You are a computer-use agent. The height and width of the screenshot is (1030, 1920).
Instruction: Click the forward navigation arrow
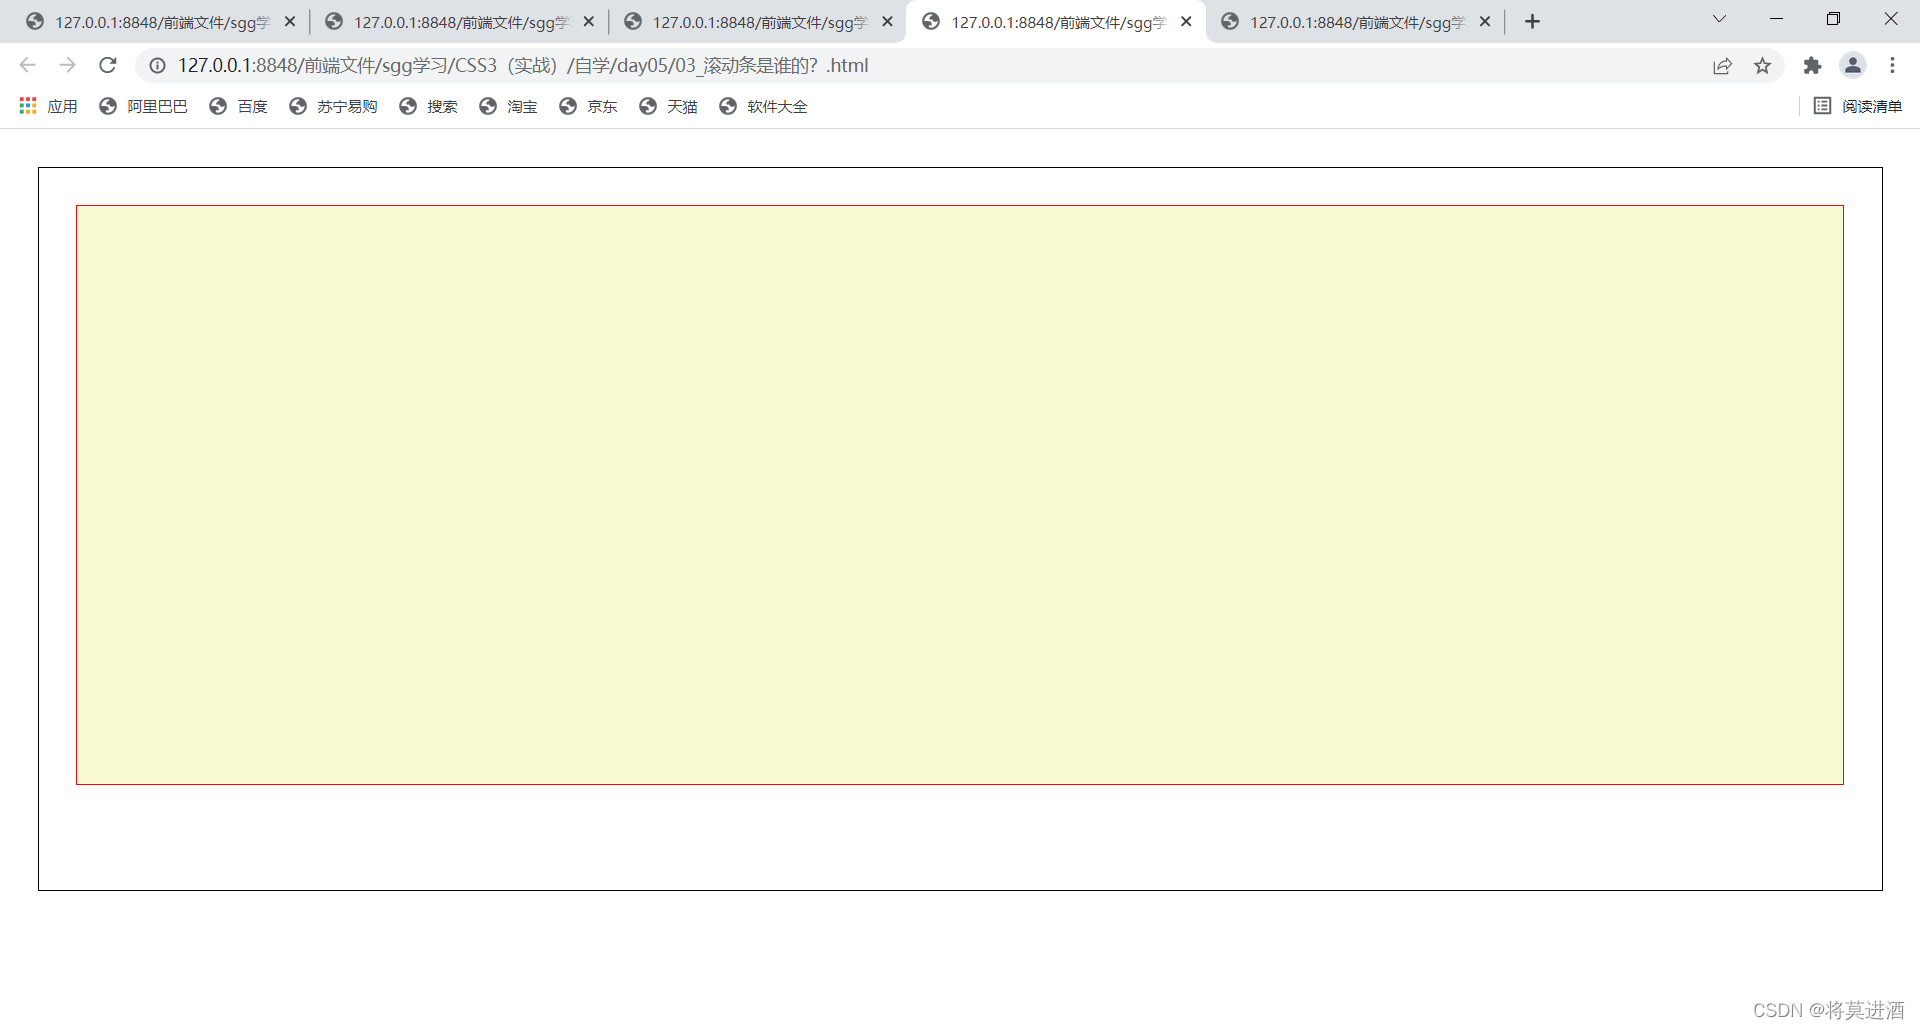67,65
